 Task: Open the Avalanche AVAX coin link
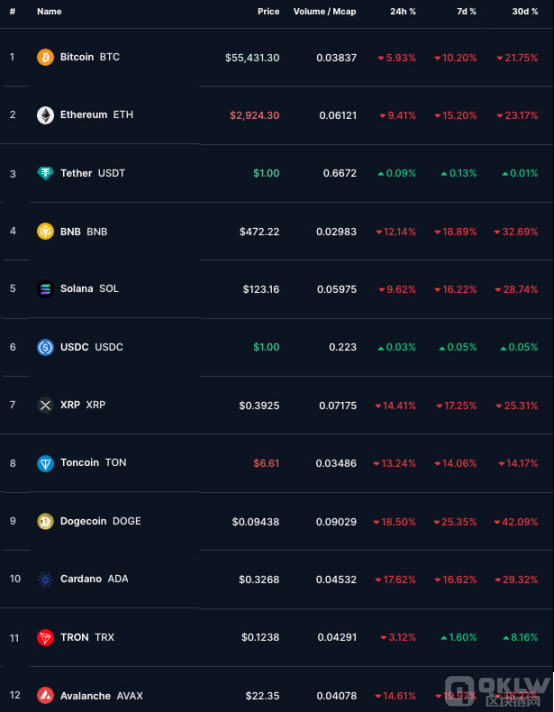click(x=101, y=696)
